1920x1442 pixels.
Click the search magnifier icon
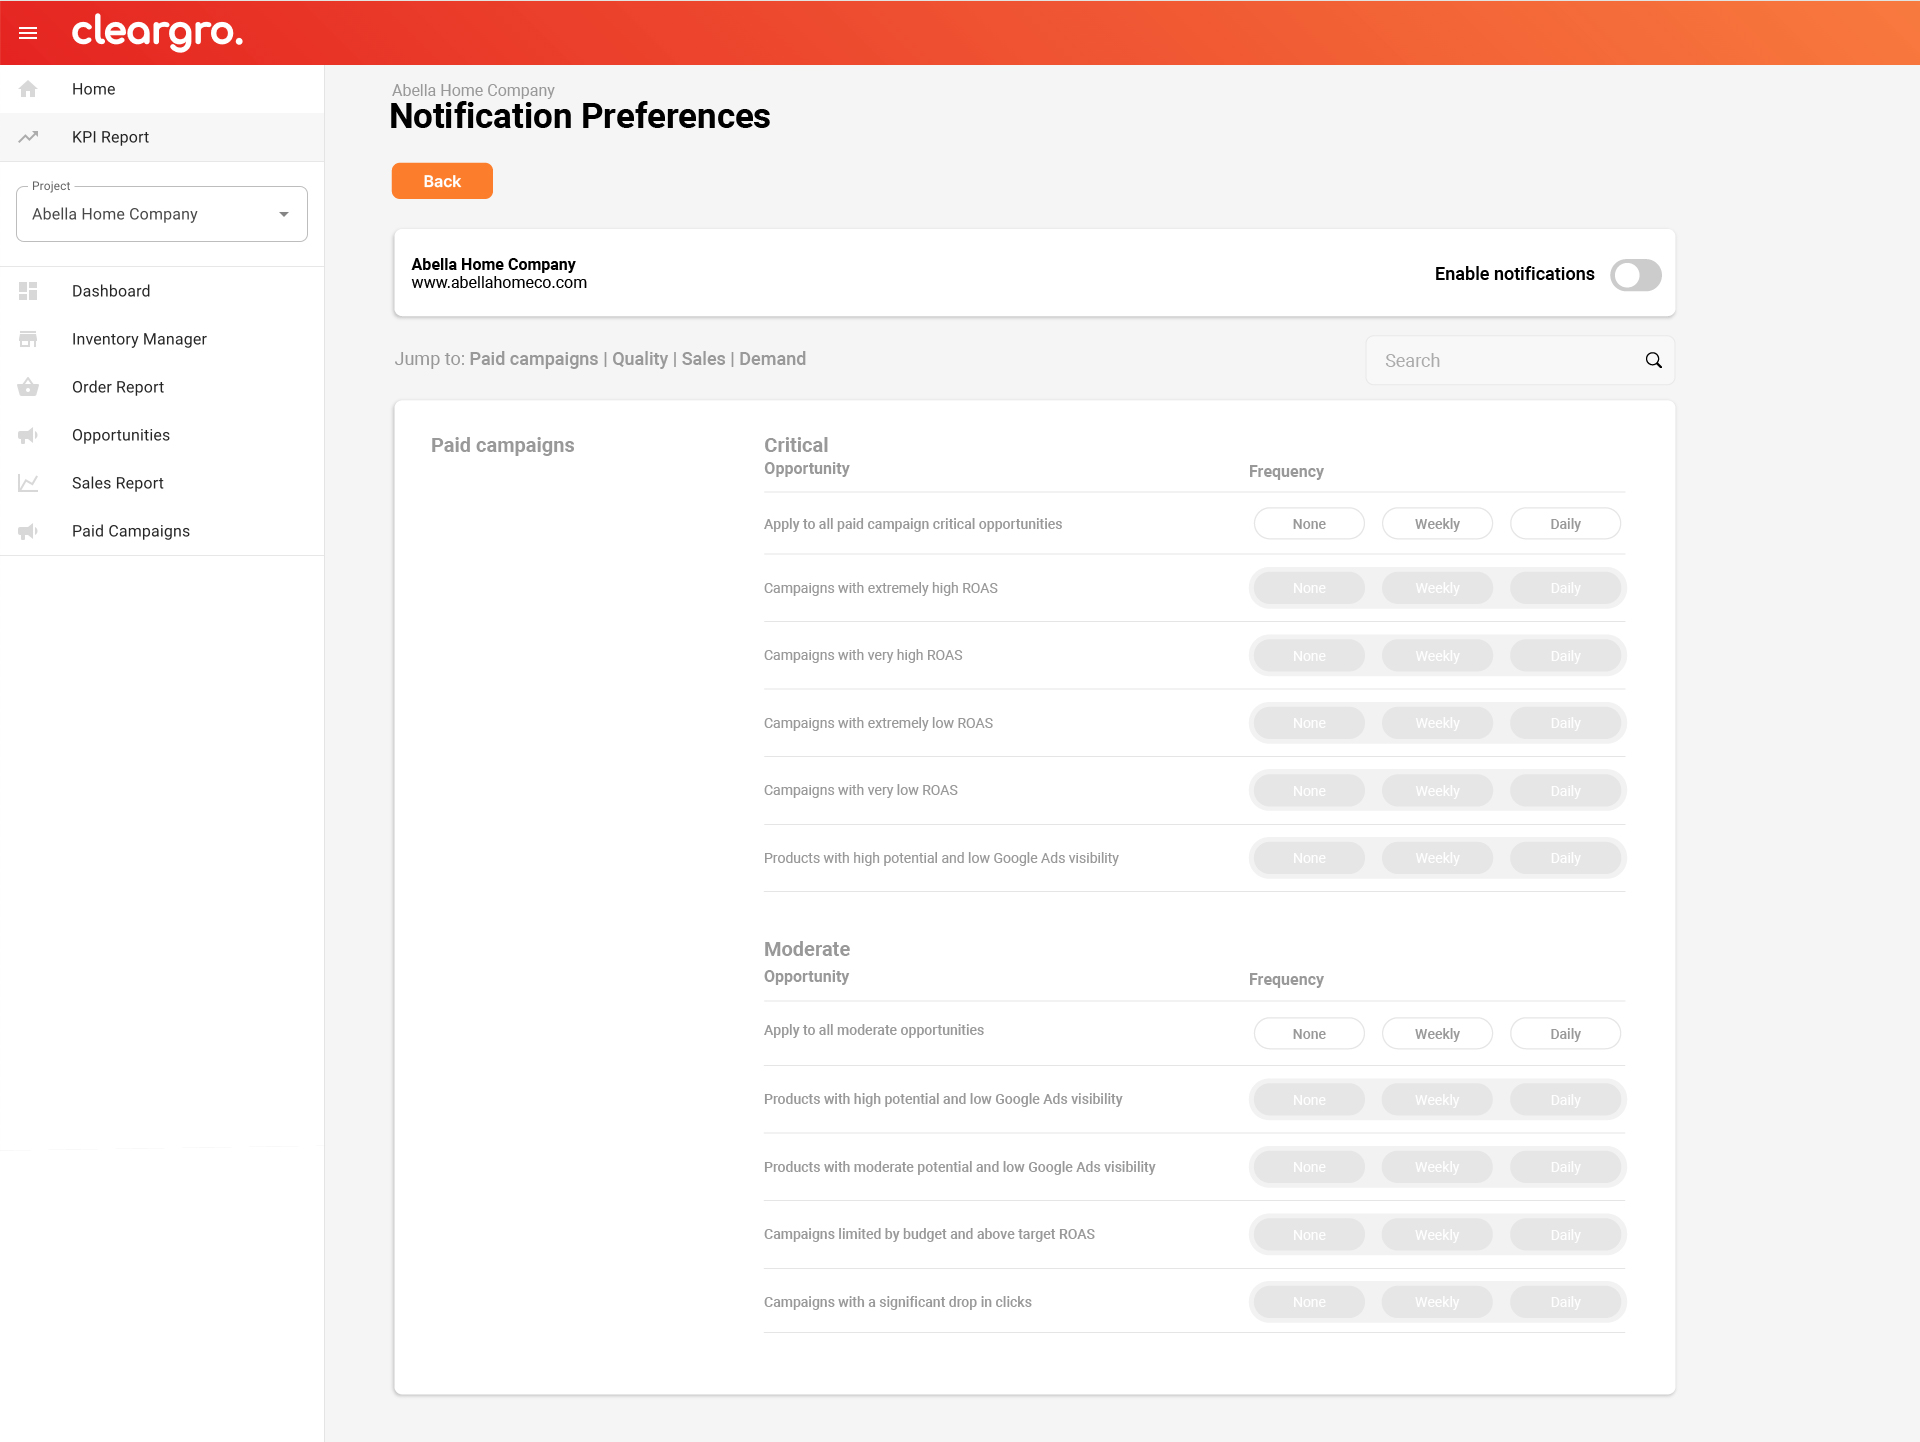pos(1653,360)
